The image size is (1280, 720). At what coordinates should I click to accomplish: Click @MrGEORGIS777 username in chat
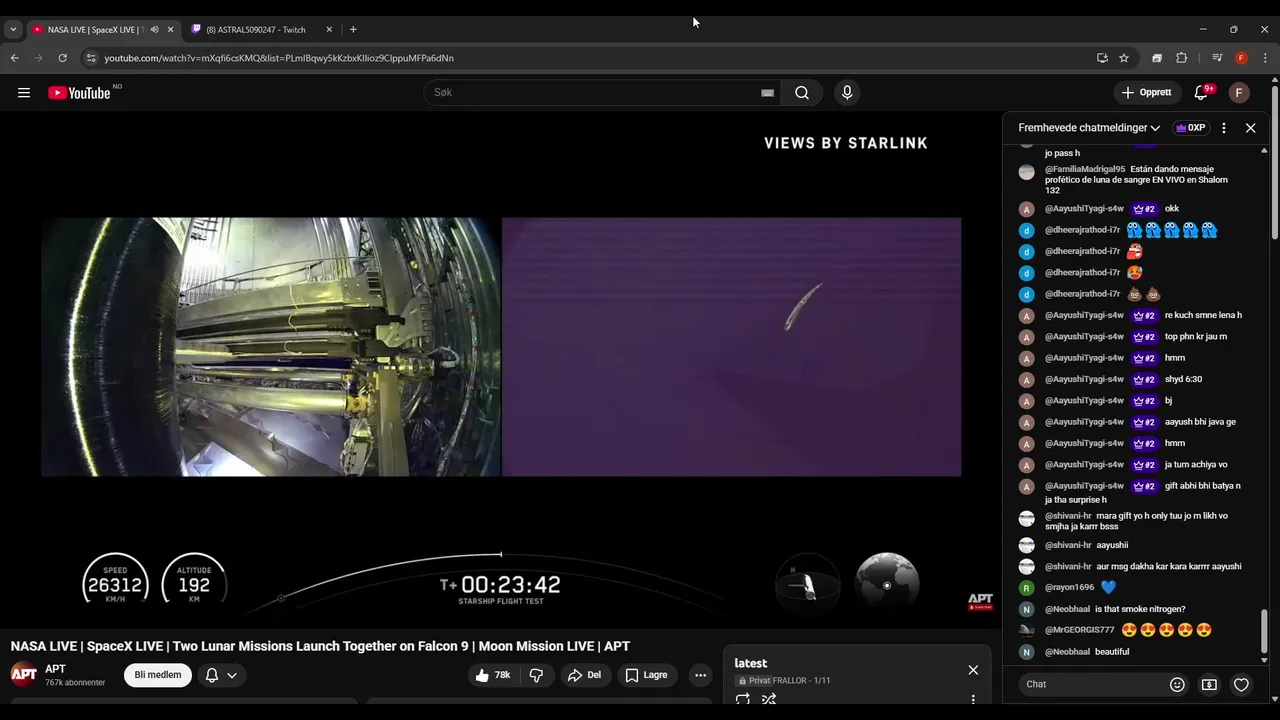pos(1079,630)
